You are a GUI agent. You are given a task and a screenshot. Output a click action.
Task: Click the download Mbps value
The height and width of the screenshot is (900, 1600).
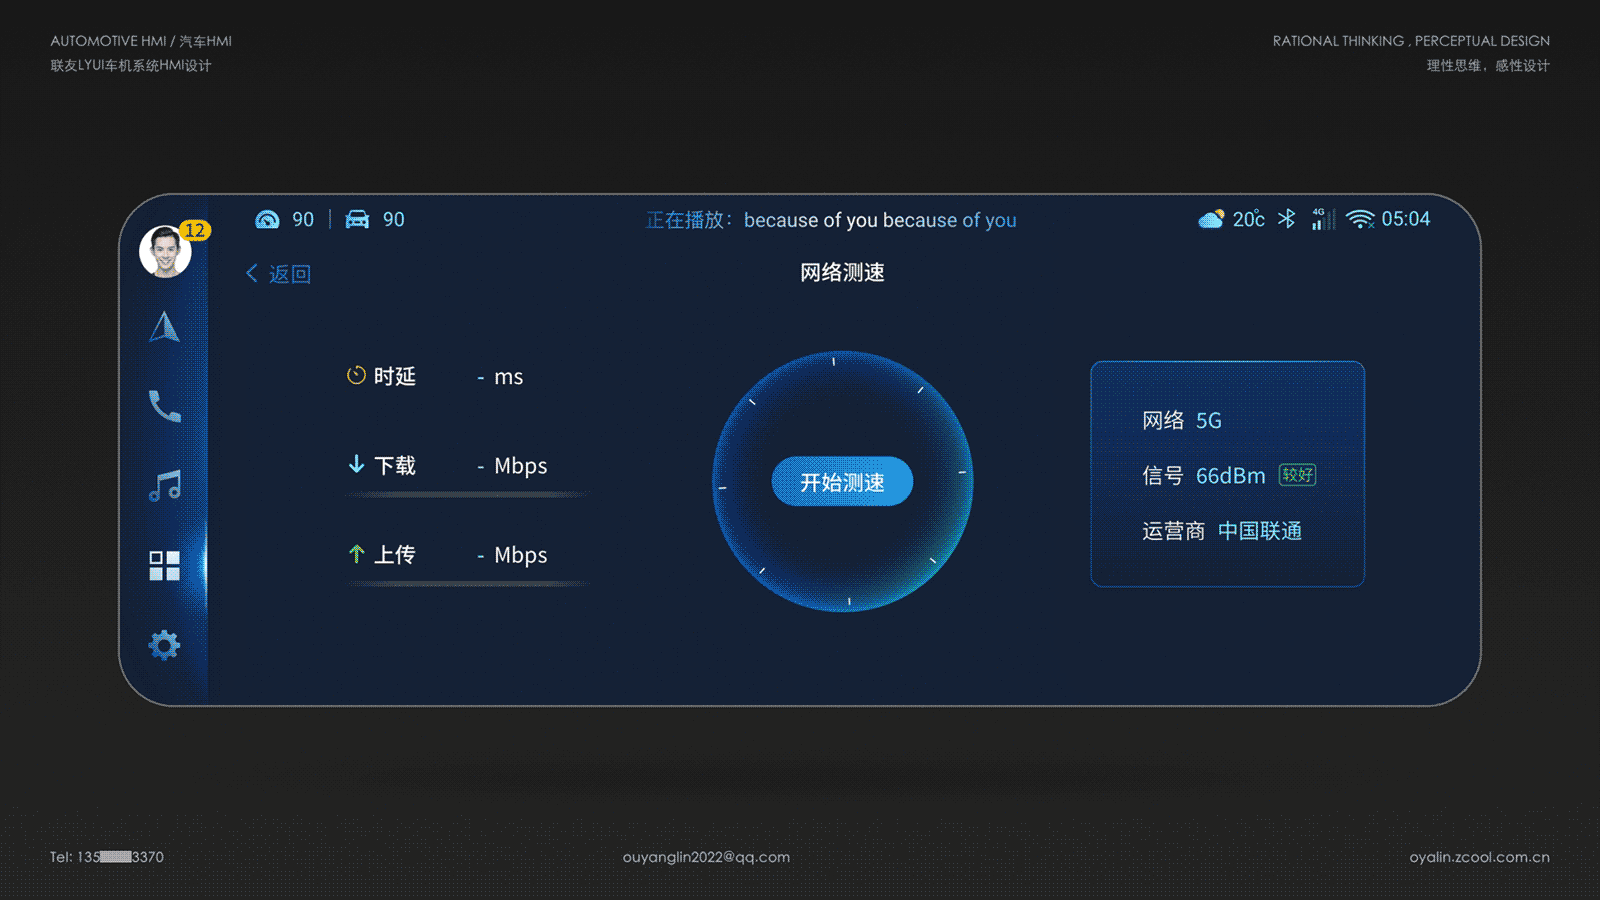[x=512, y=466]
